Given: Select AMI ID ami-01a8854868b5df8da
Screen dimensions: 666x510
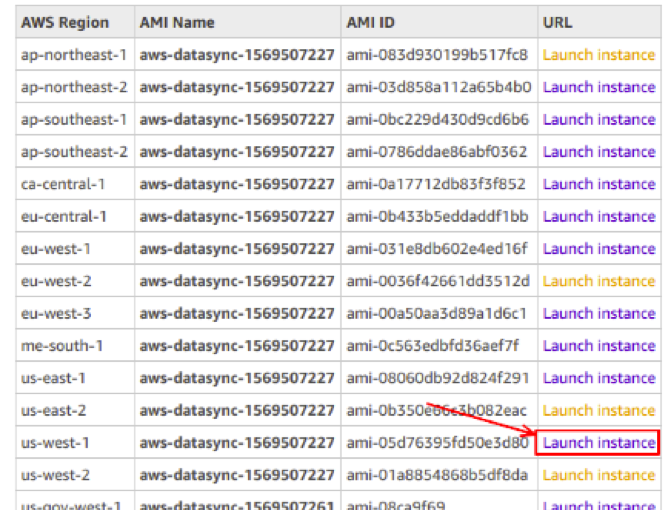Looking at the screenshot, I should pos(437,475).
